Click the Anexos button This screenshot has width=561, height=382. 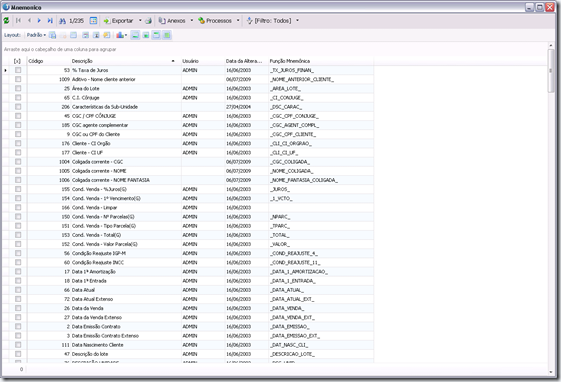pos(172,21)
